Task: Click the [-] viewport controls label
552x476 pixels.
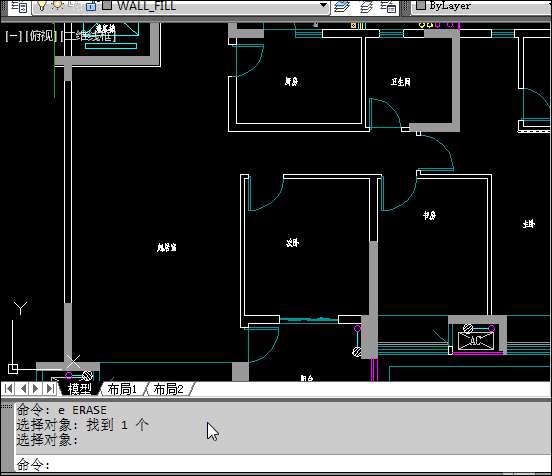Action: 13,36
